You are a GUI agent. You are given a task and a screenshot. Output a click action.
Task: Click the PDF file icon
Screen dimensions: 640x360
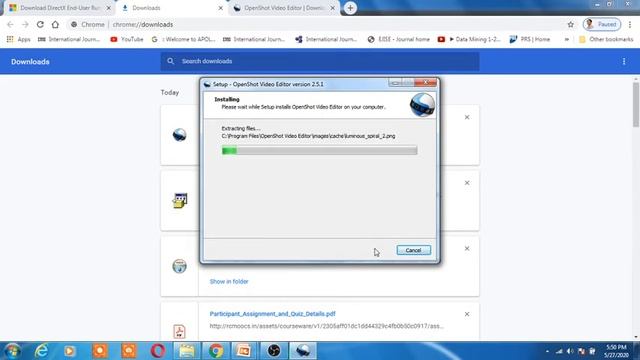[x=179, y=331]
